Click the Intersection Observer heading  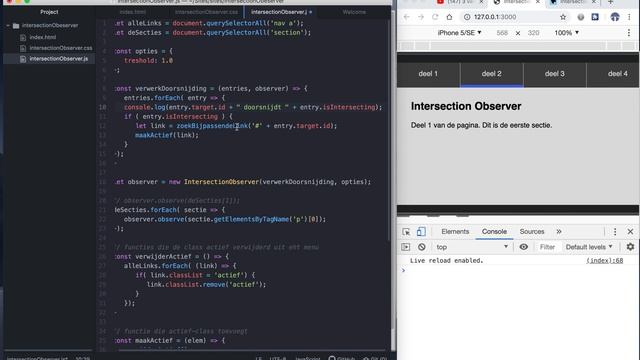[466, 106]
